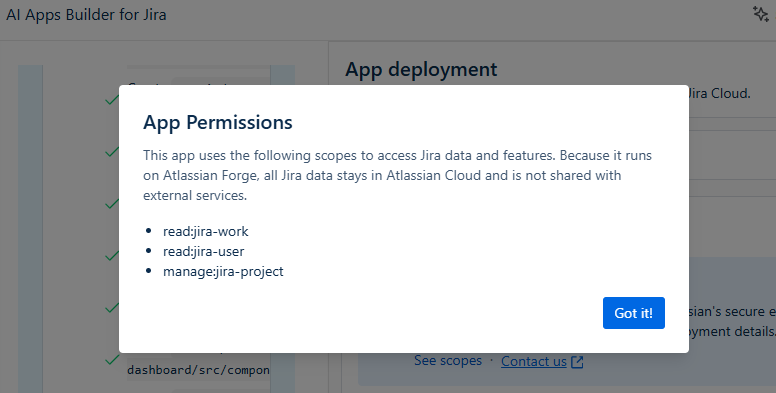Click the App Permissions dialog heading
This screenshot has width=776, height=393.
[218, 122]
